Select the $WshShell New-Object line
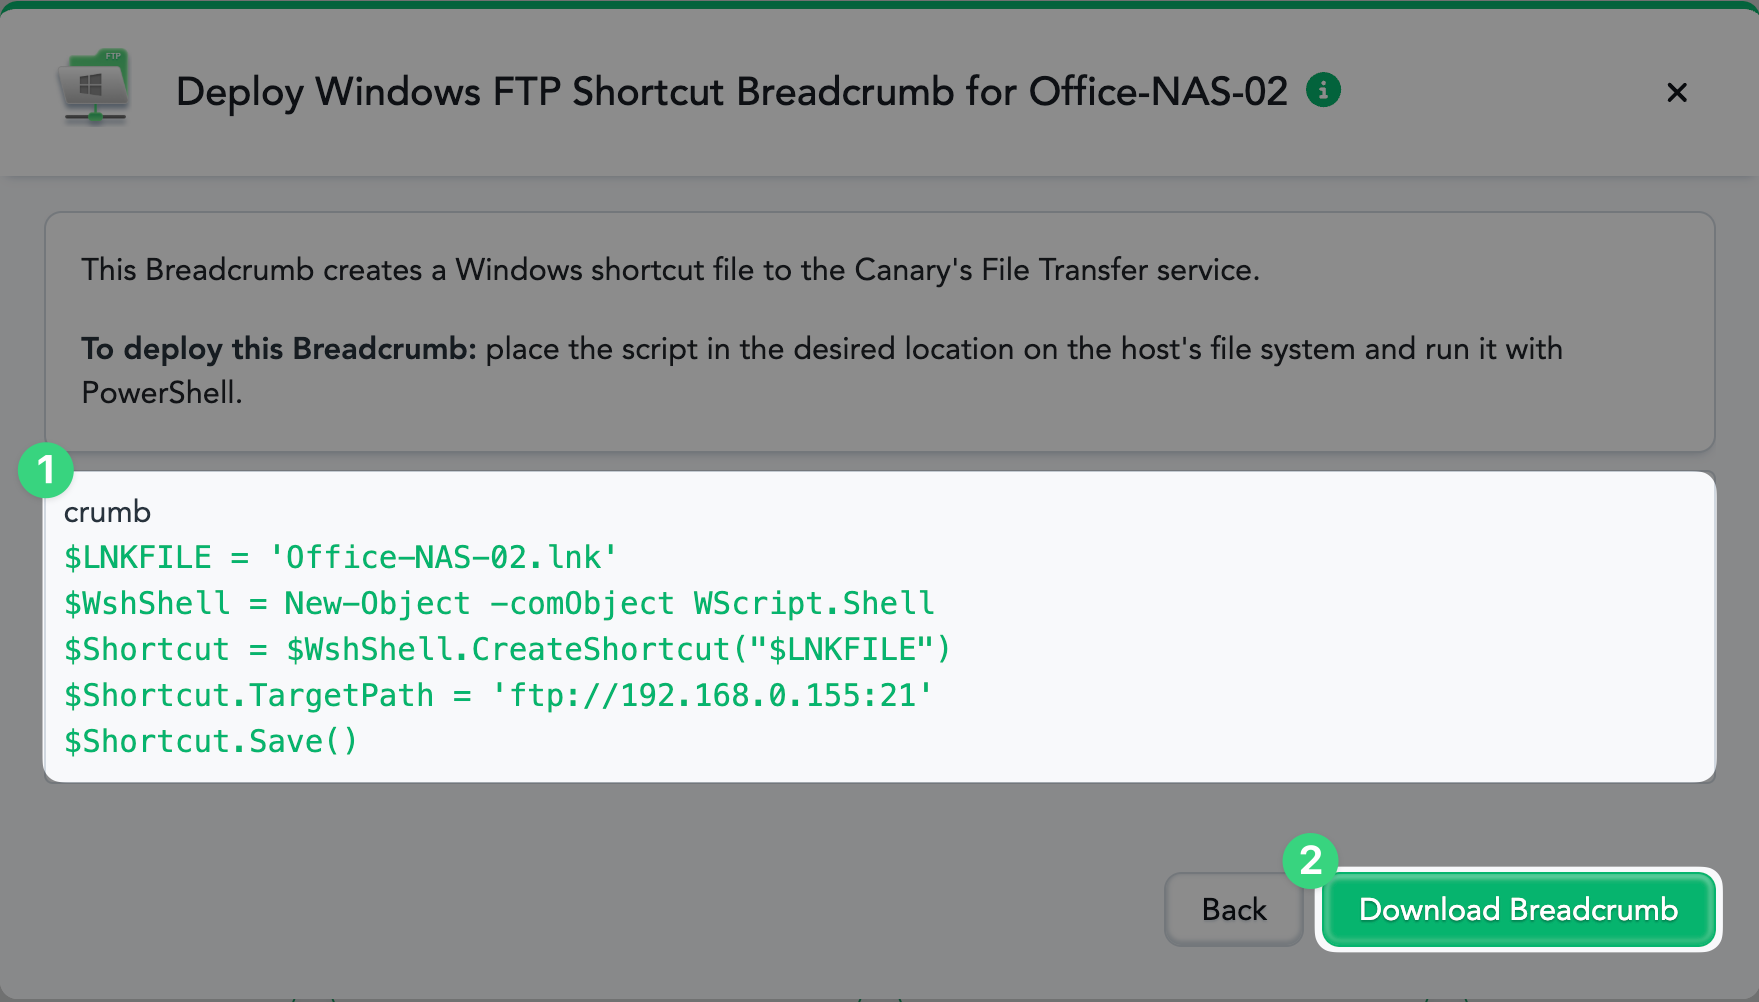The height and width of the screenshot is (1002, 1759). [499, 603]
